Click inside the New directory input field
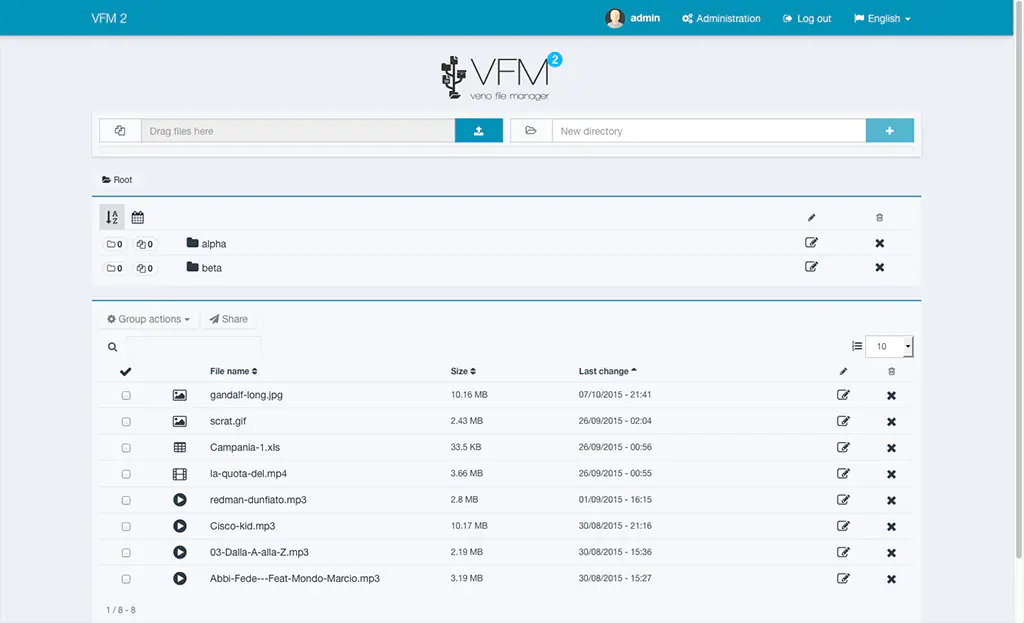The image size is (1024, 623). click(x=700, y=130)
